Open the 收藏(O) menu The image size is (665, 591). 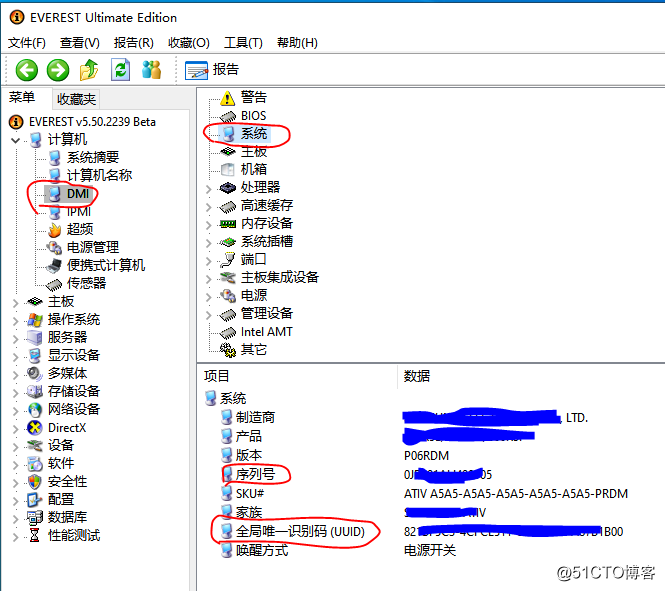click(x=189, y=43)
